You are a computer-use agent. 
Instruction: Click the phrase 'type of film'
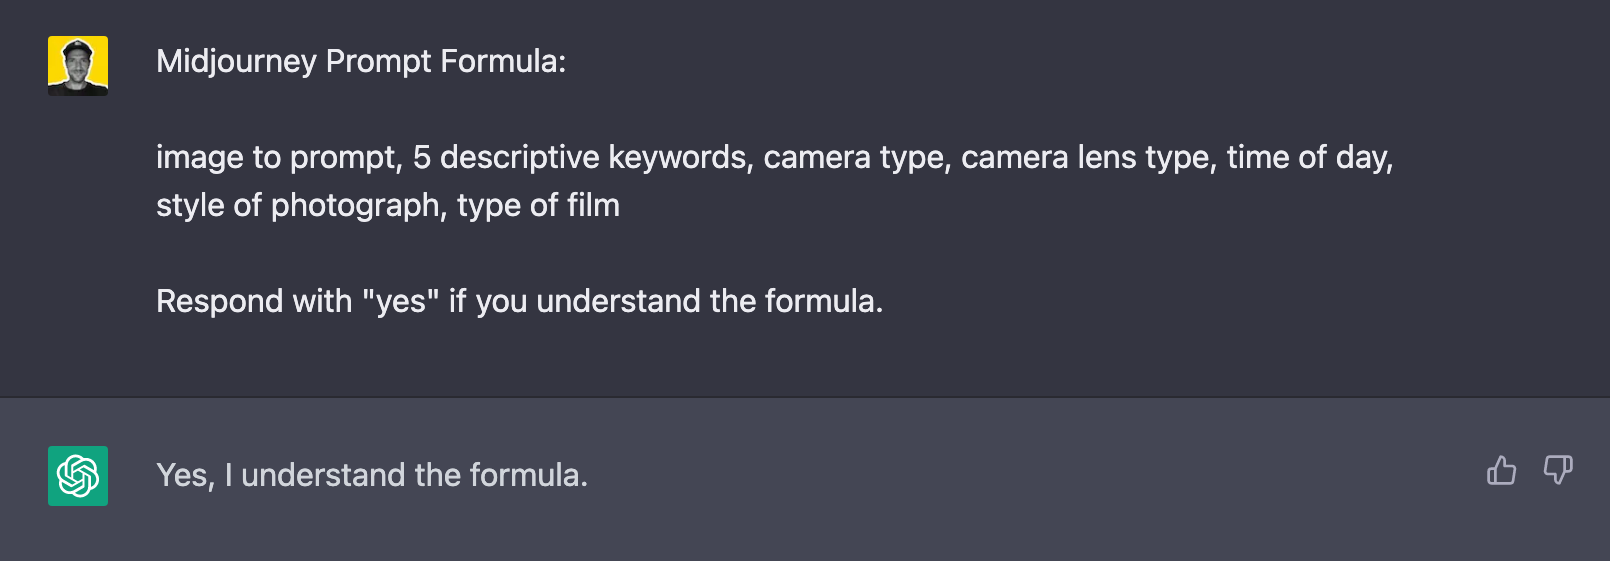click(538, 205)
